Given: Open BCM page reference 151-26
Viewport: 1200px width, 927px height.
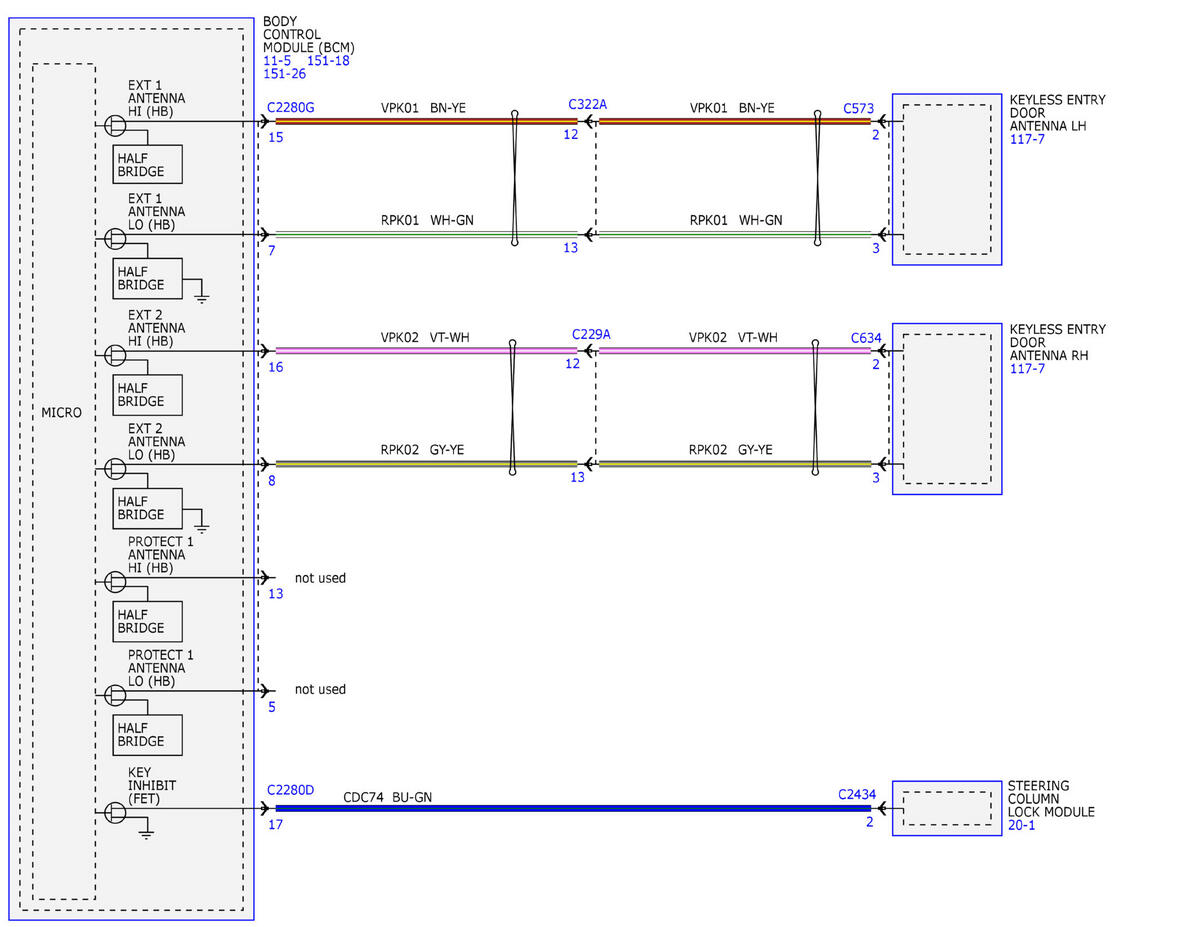Looking at the screenshot, I should click(284, 74).
